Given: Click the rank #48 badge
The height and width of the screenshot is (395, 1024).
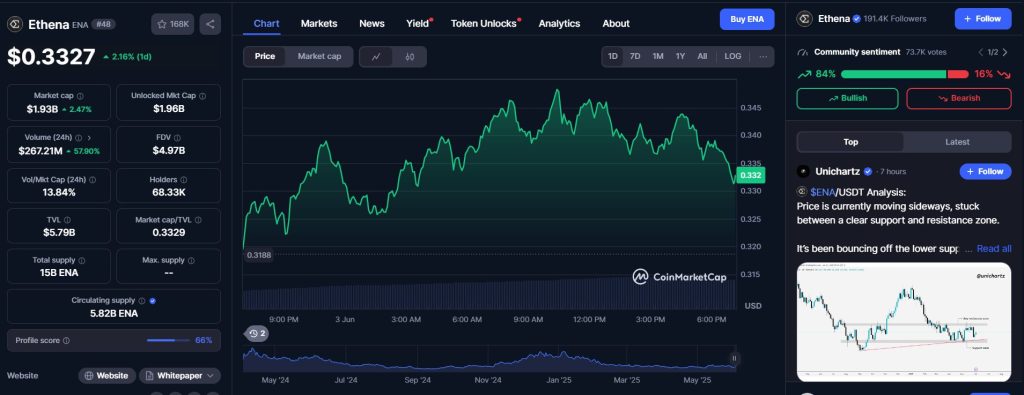Looking at the screenshot, I should click(103, 24).
